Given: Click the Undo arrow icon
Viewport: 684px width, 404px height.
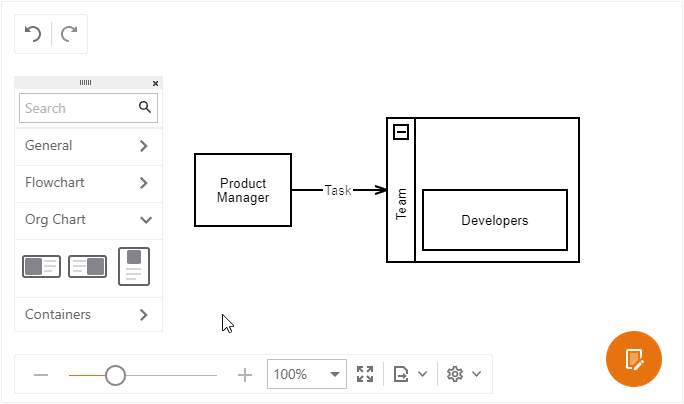Looking at the screenshot, I should tap(33, 34).
